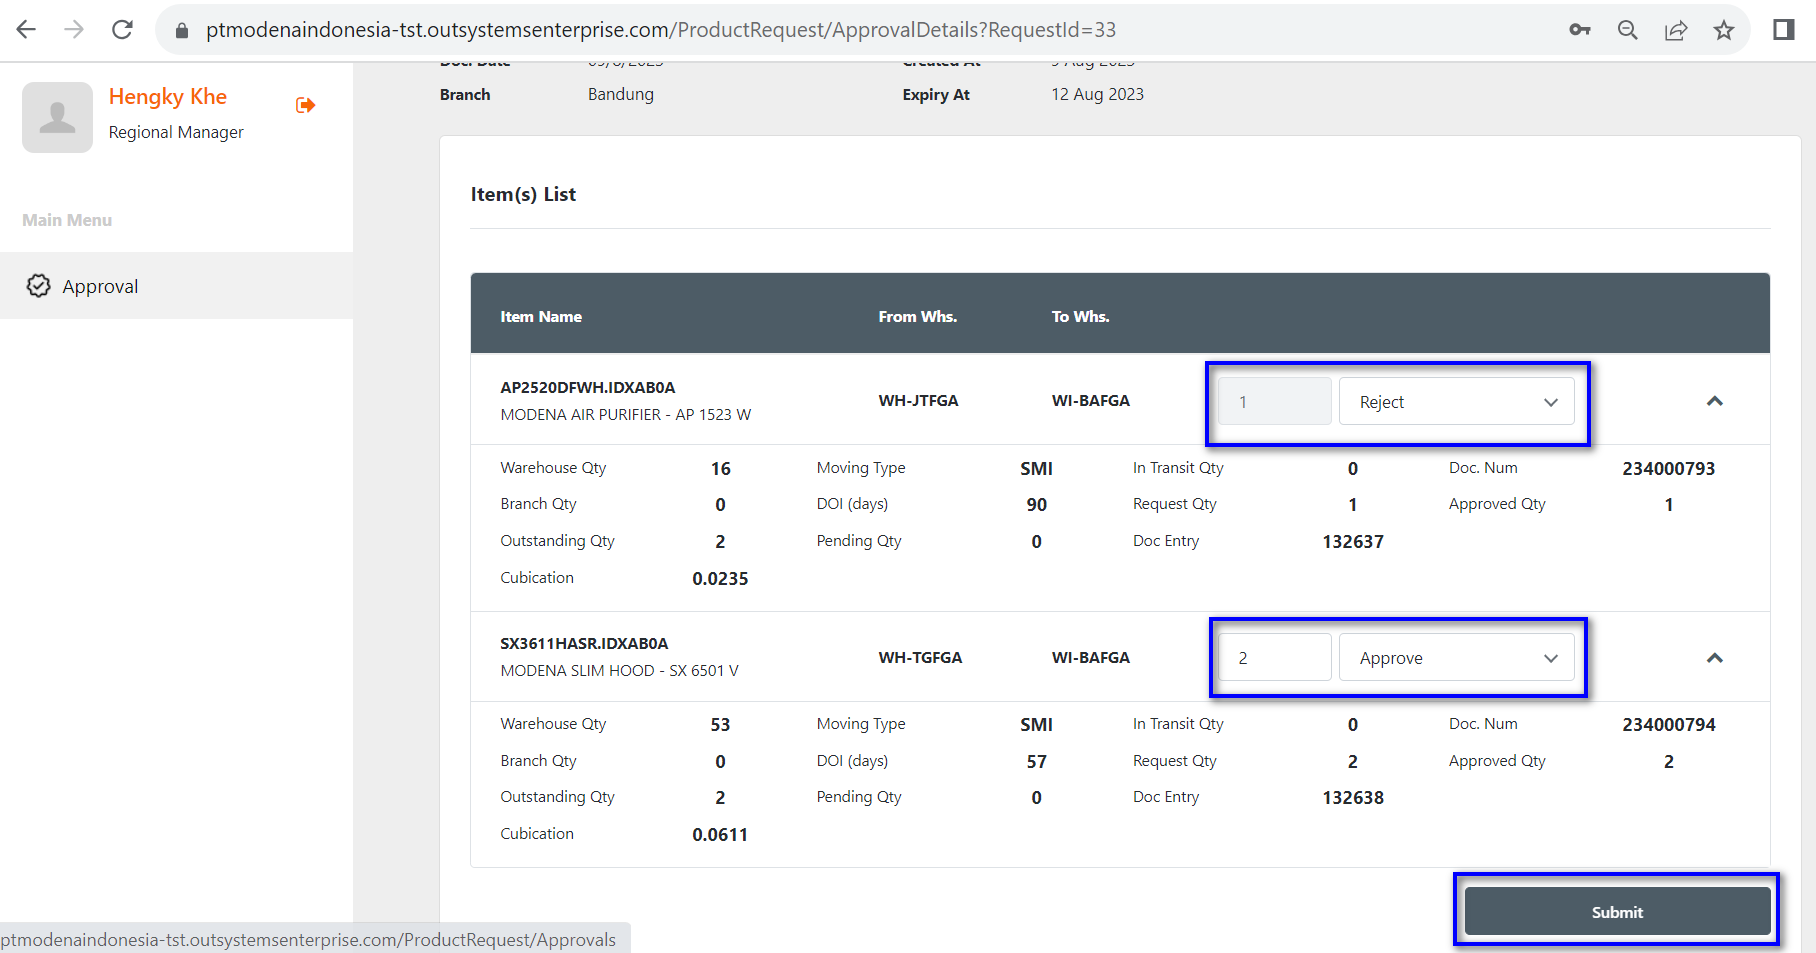Collapse the AP2520DFWH.IDXAB0A item details
This screenshot has width=1816, height=953.
[x=1715, y=401]
